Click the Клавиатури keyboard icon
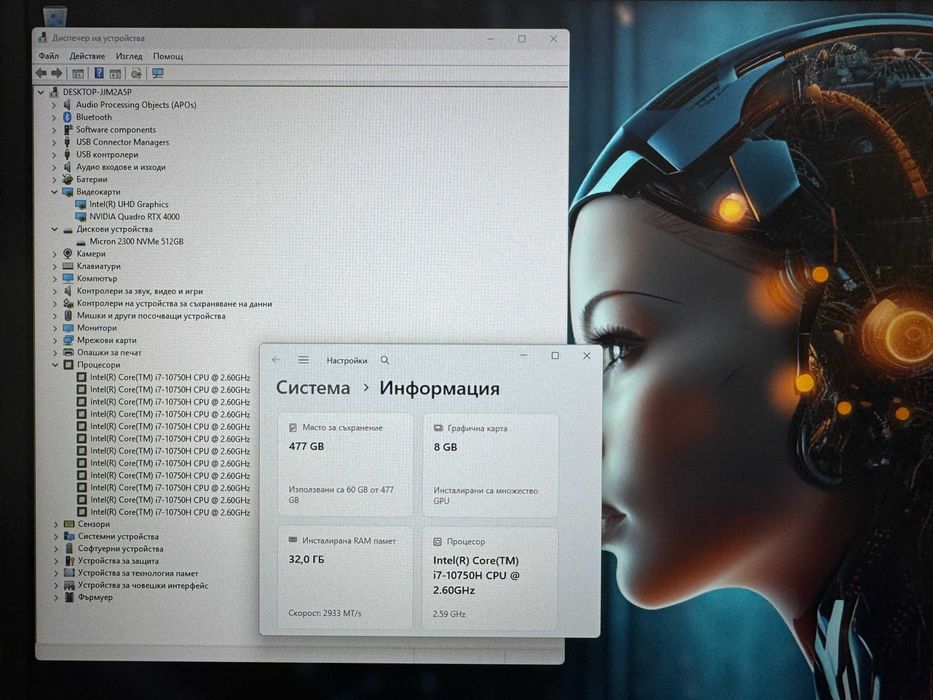 [68, 266]
